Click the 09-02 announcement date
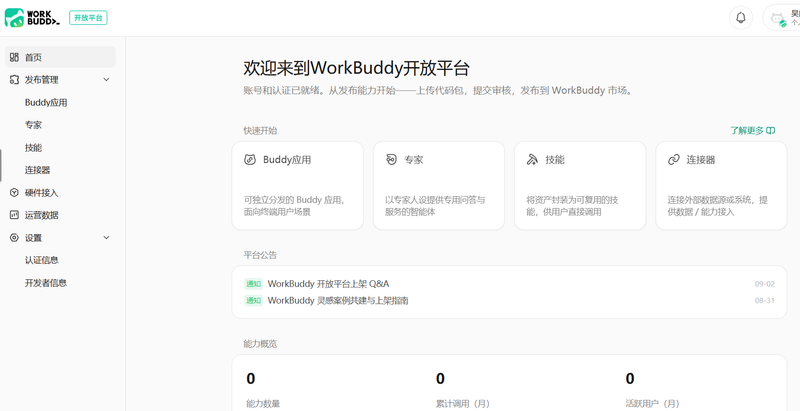This screenshot has height=411, width=800. coord(764,284)
